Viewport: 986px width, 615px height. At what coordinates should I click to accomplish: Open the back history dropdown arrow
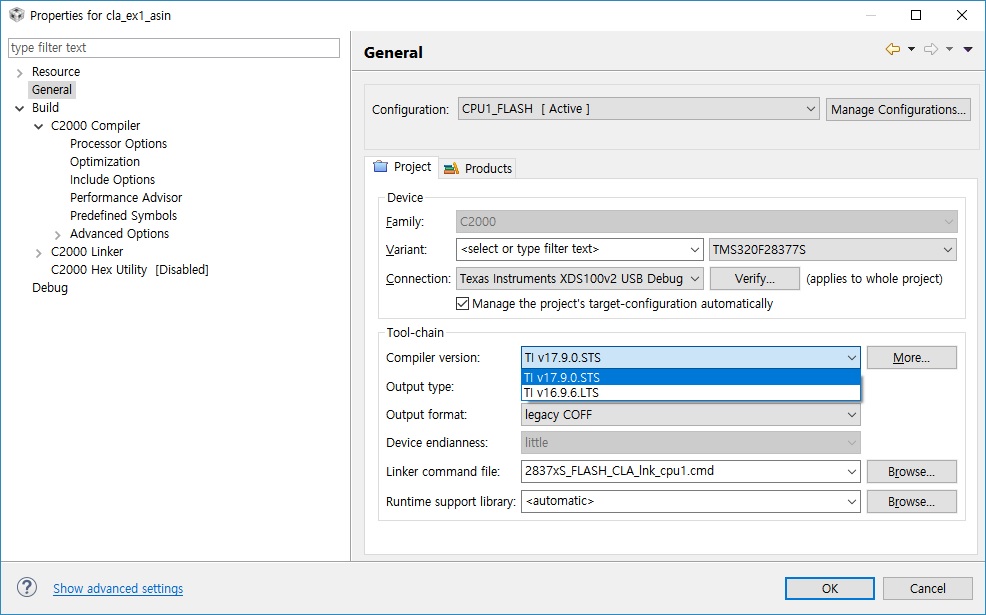(x=912, y=50)
